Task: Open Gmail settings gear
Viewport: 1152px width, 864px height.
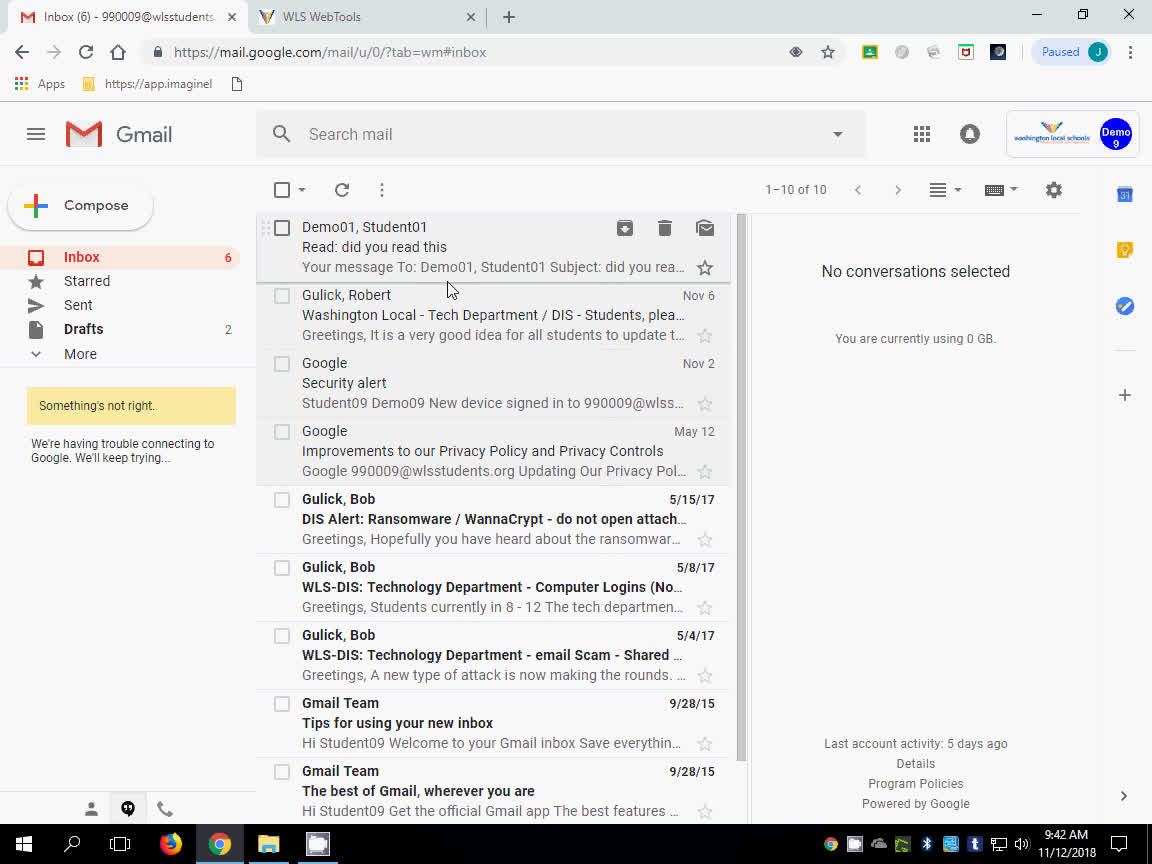Action: point(1053,189)
